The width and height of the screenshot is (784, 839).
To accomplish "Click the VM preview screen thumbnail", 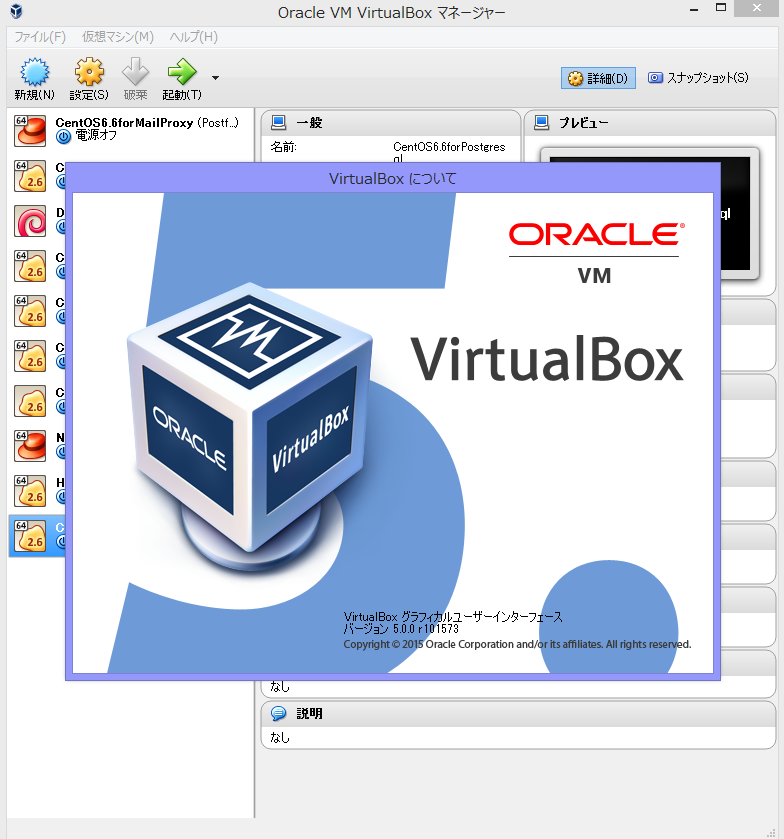I will tap(739, 213).
